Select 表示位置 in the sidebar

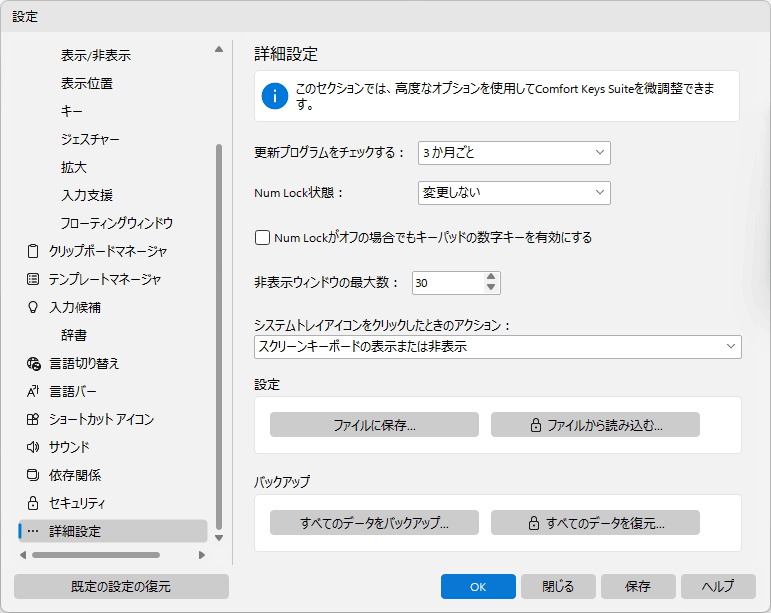pyautogui.click(x=87, y=84)
